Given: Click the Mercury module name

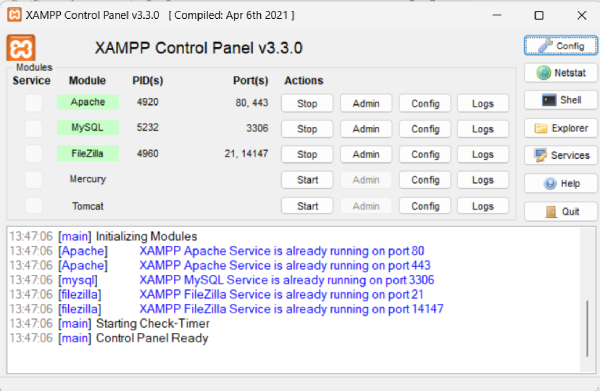Looking at the screenshot, I should click(x=88, y=179).
